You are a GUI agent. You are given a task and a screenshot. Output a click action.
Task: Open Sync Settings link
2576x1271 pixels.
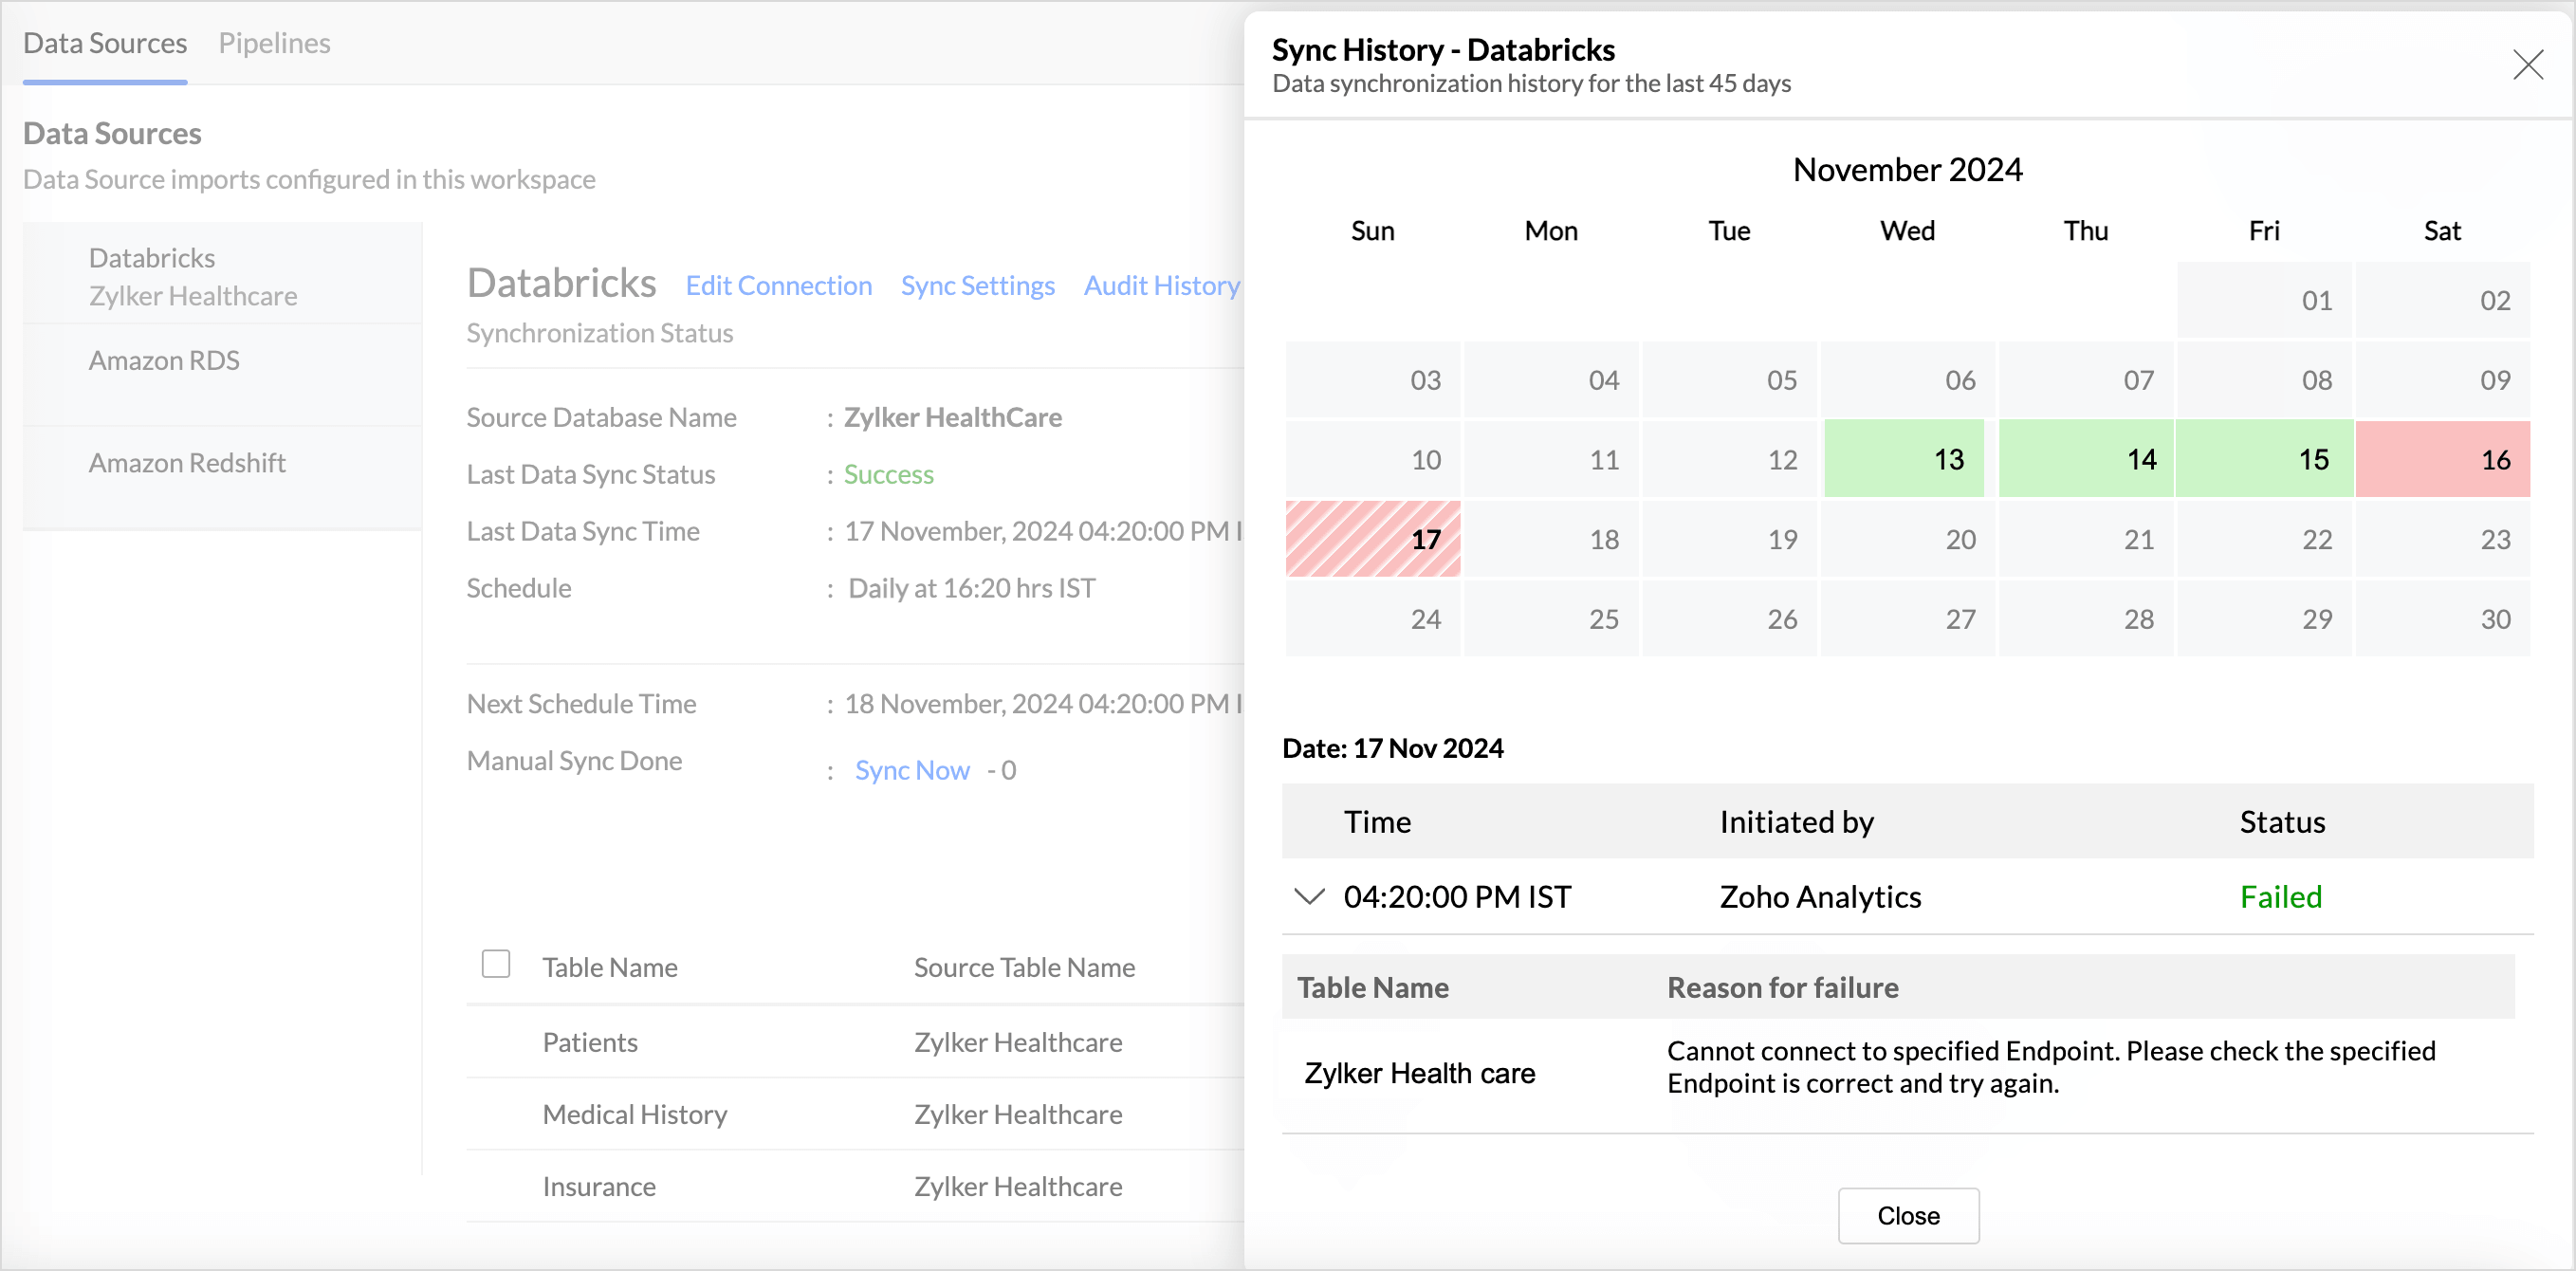[977, 286]
